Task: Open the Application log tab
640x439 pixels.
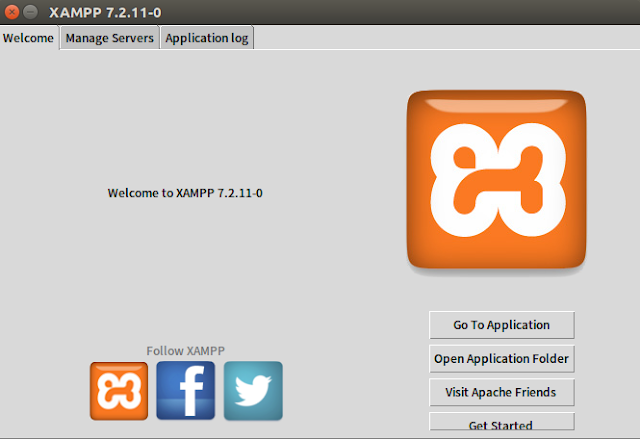Action: click(x=207, y=38)
